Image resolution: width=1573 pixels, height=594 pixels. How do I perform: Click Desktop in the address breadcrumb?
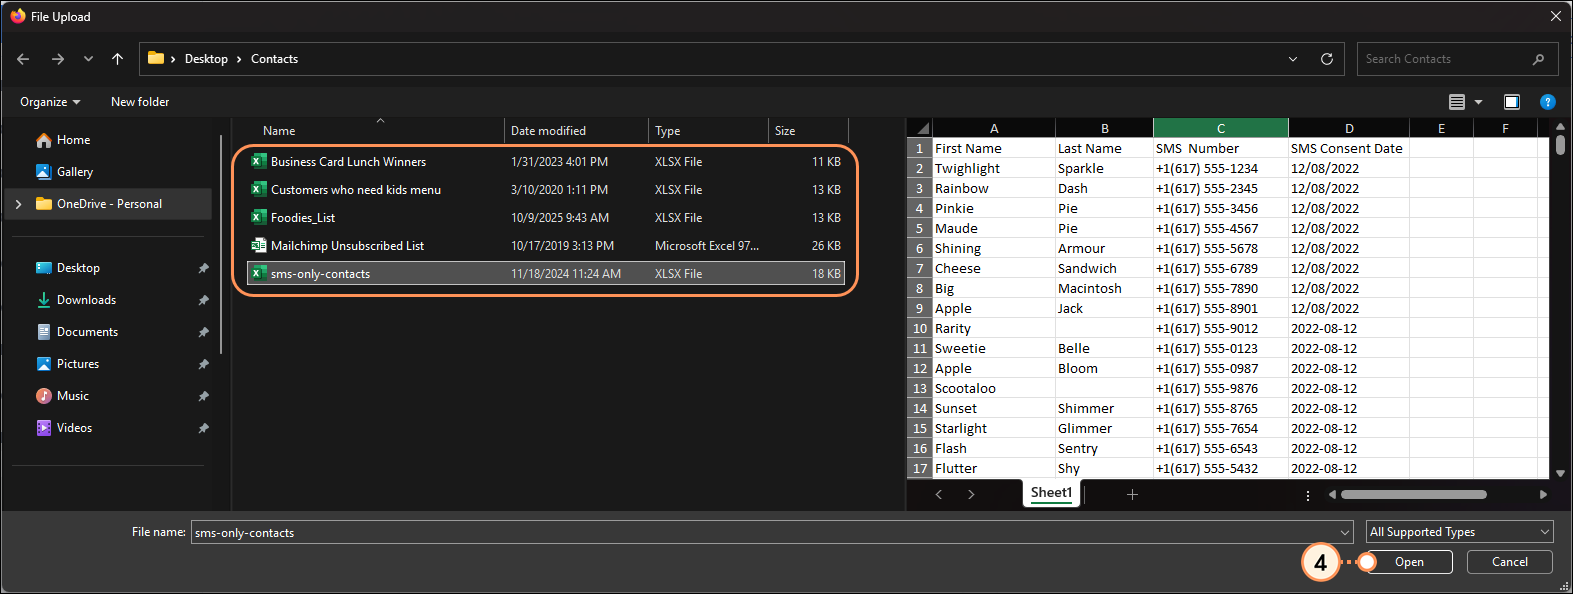tap(206, 59)
